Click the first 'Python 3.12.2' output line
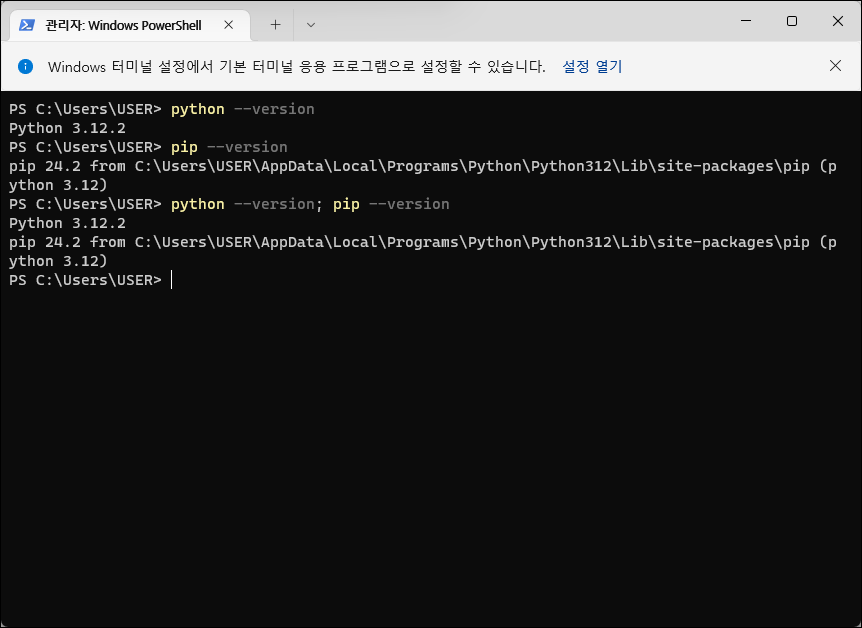862x628 pixels. point(67,128)
